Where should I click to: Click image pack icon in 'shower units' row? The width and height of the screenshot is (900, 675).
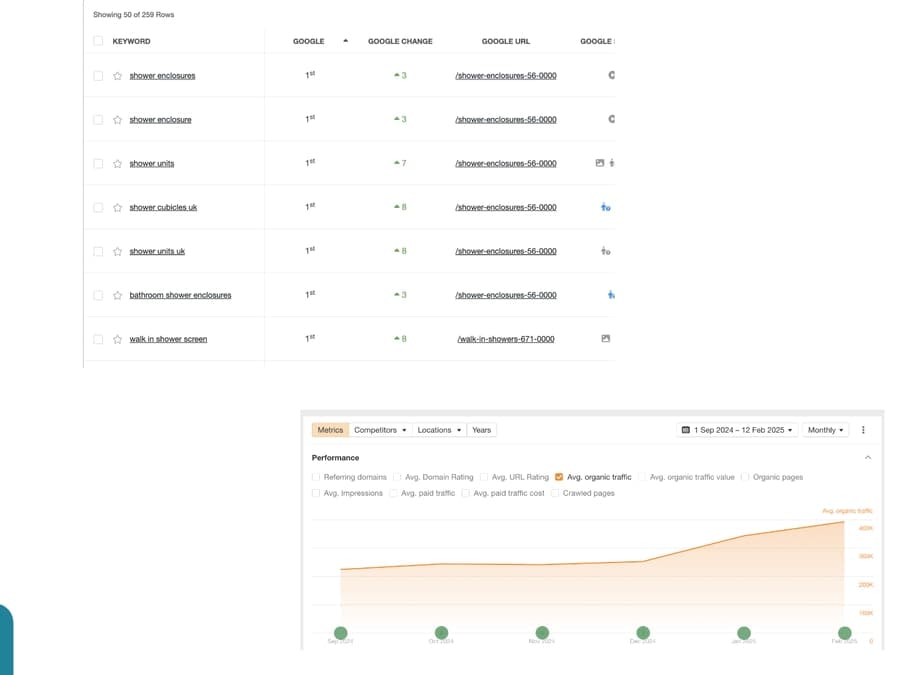pos(600,163)
